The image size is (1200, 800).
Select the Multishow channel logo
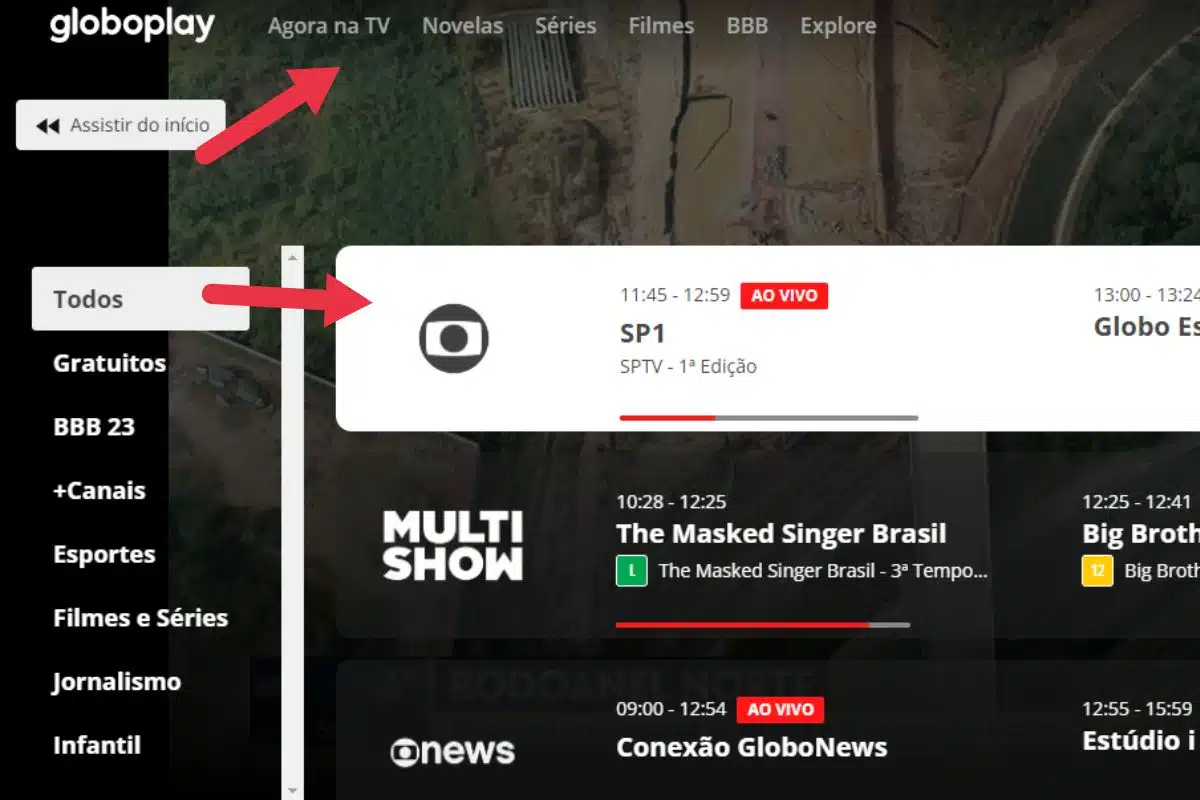pyautogui.click(x=453, y=545)
